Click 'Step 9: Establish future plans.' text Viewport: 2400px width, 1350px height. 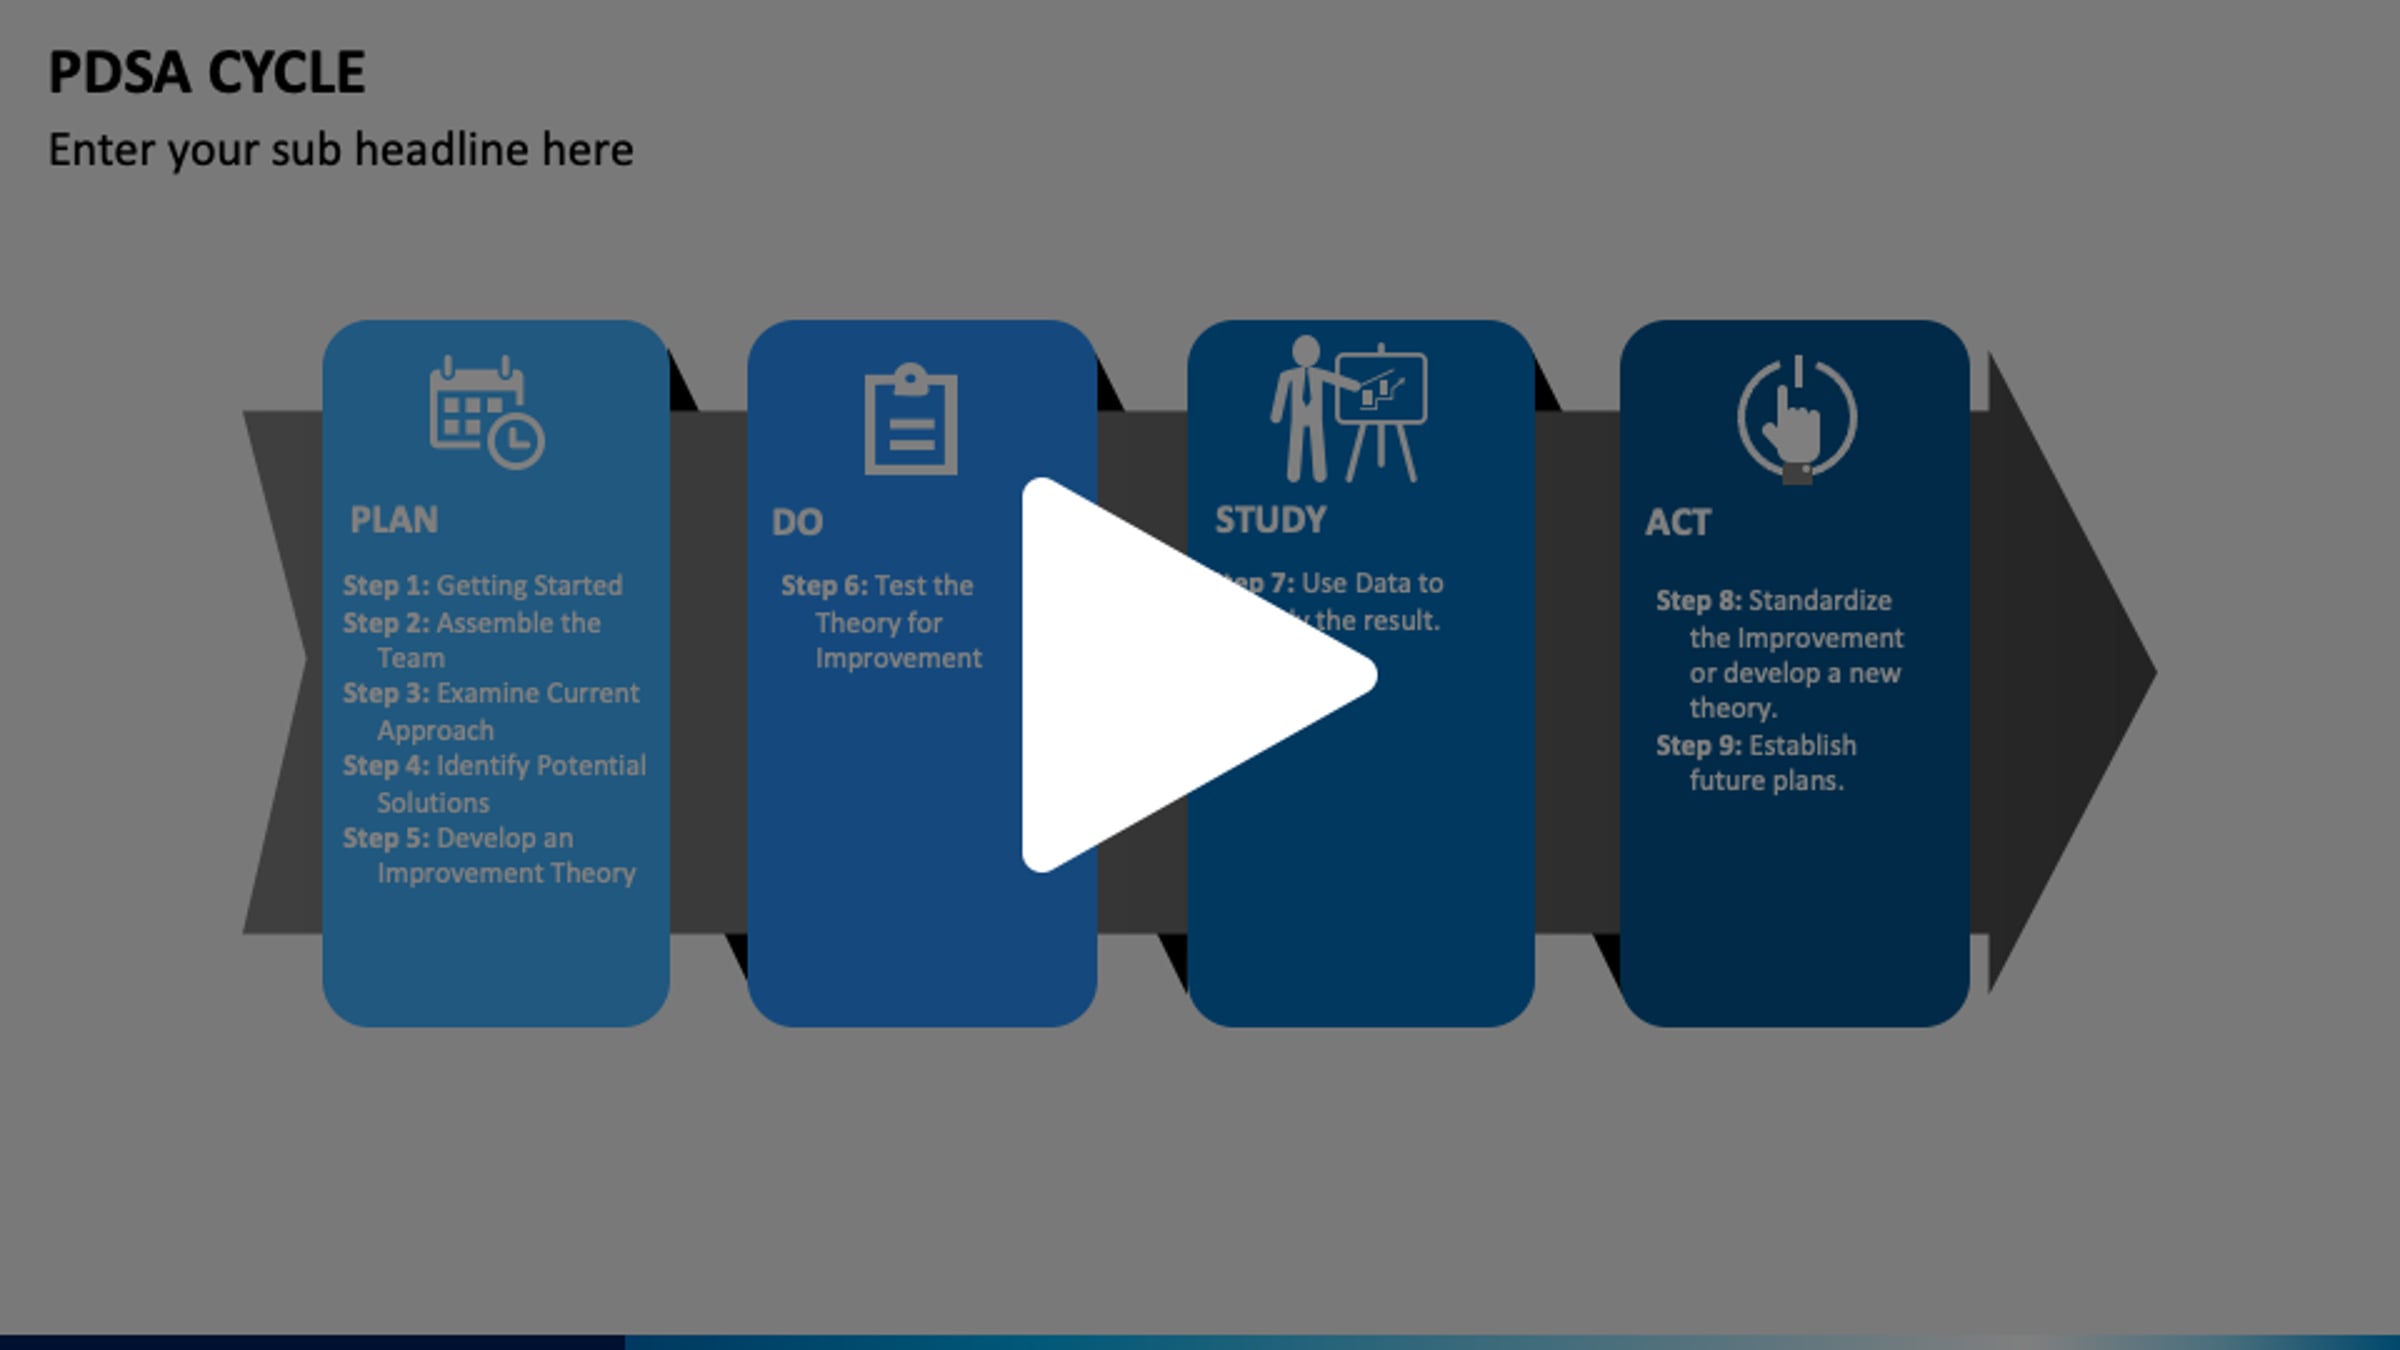point(1756,762)
